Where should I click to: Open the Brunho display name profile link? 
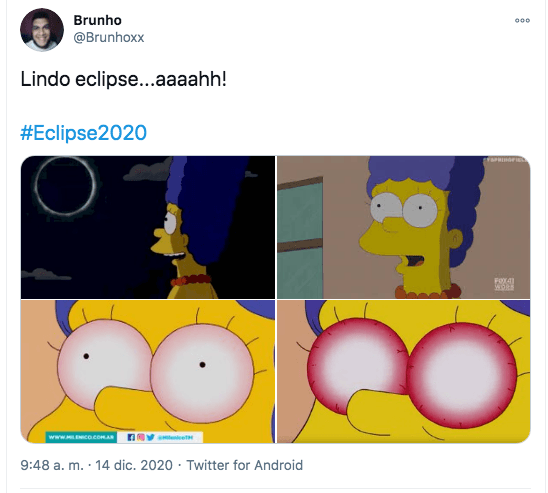(x=98, y=20)
